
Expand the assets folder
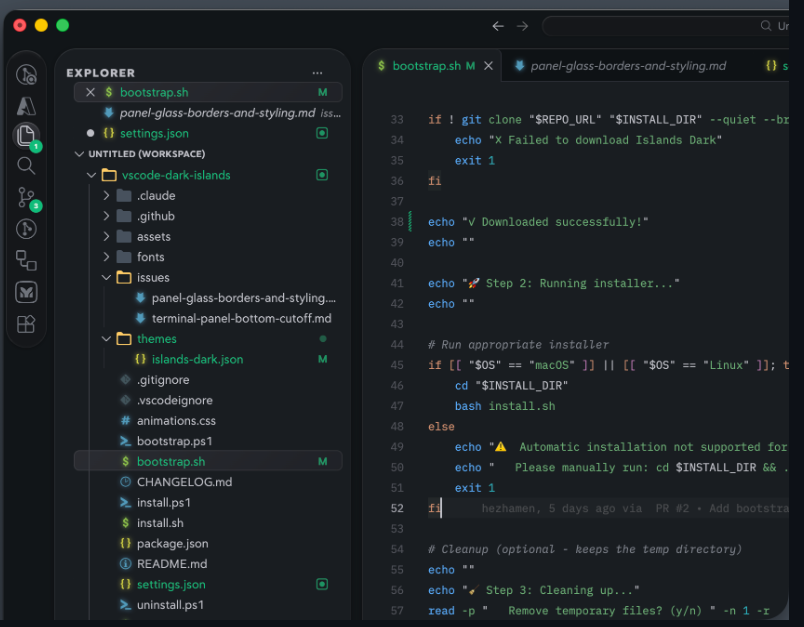[106, 236]
